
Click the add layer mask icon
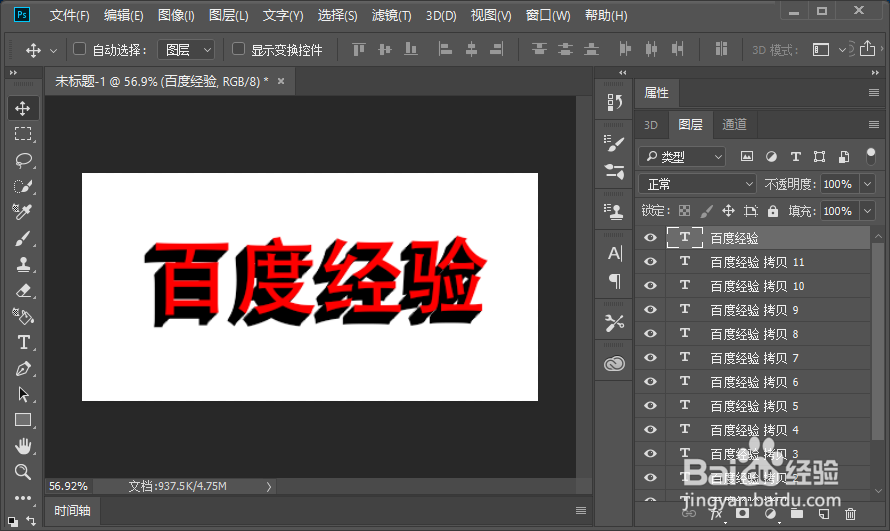(742, 513)
